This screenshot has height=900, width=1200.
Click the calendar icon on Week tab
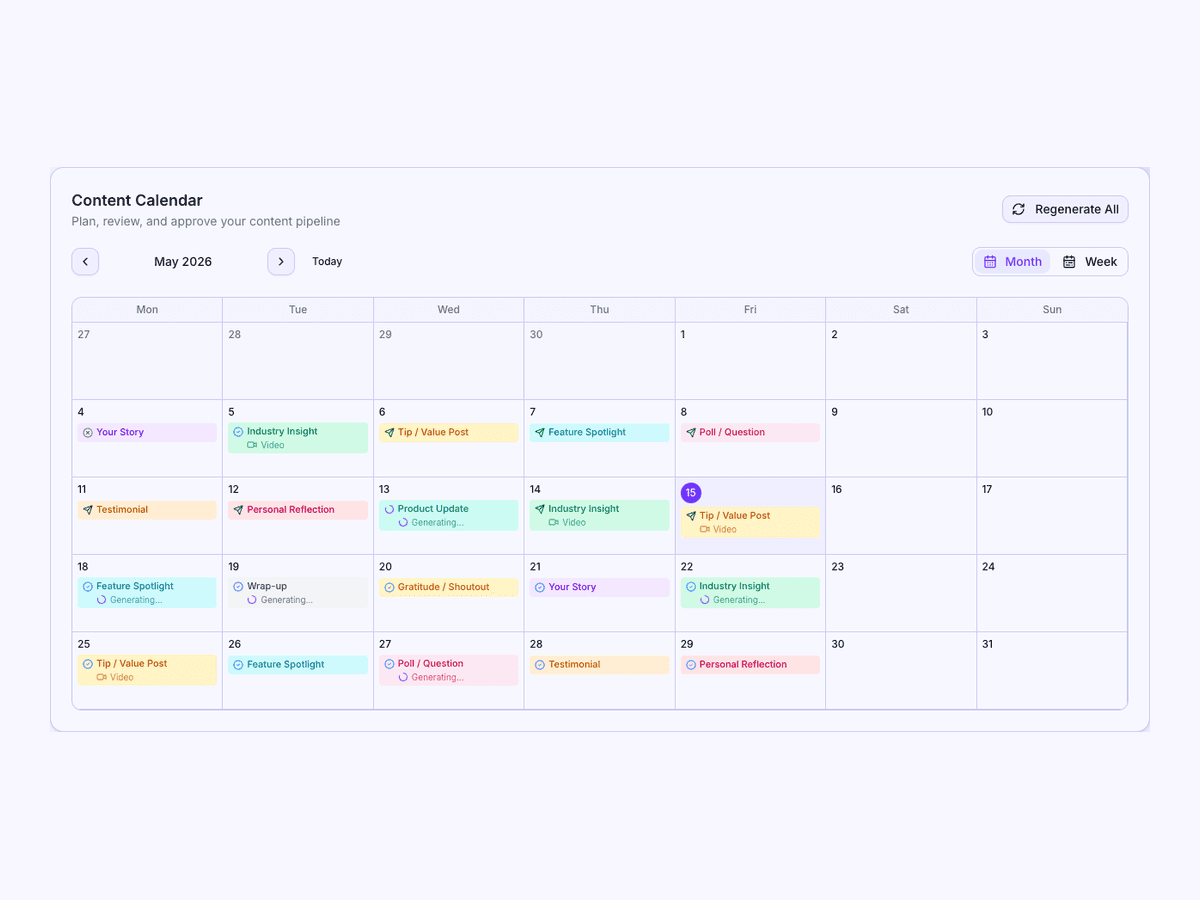[1069, 262]
